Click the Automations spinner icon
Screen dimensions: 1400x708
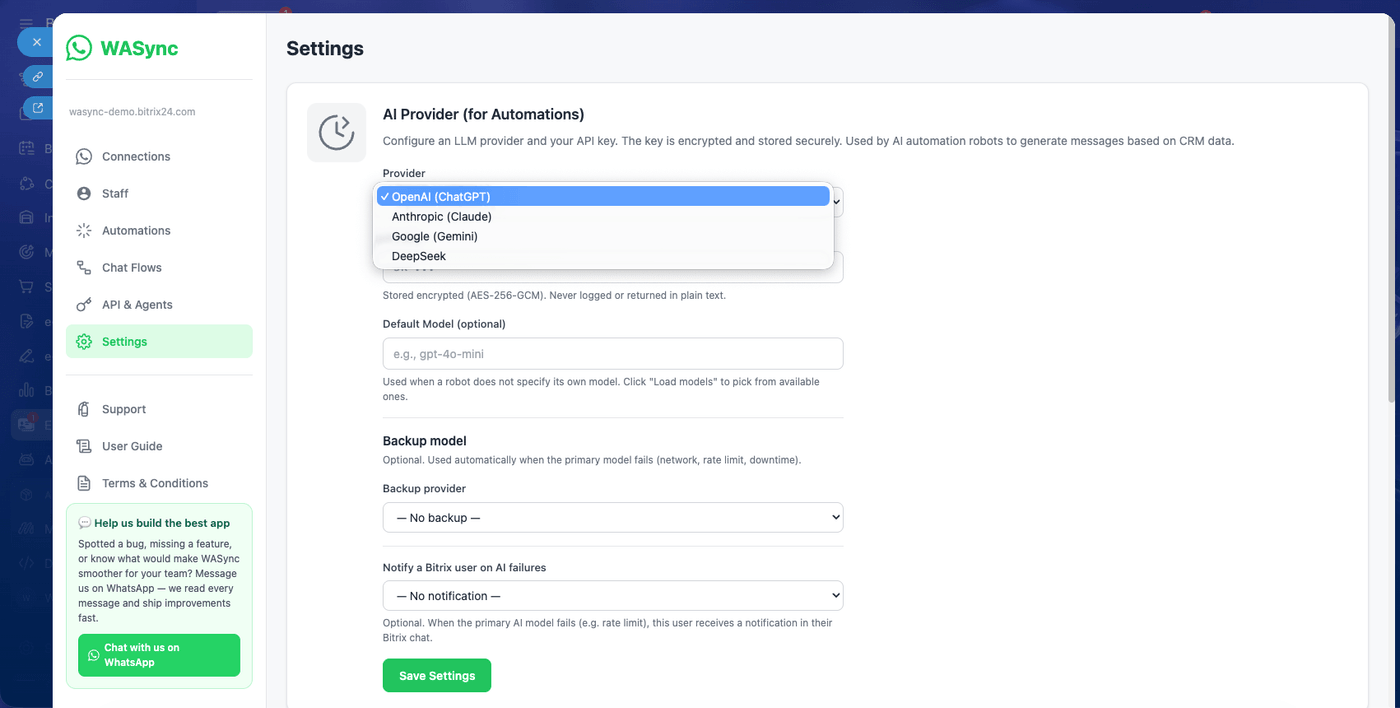click(84, 231)
